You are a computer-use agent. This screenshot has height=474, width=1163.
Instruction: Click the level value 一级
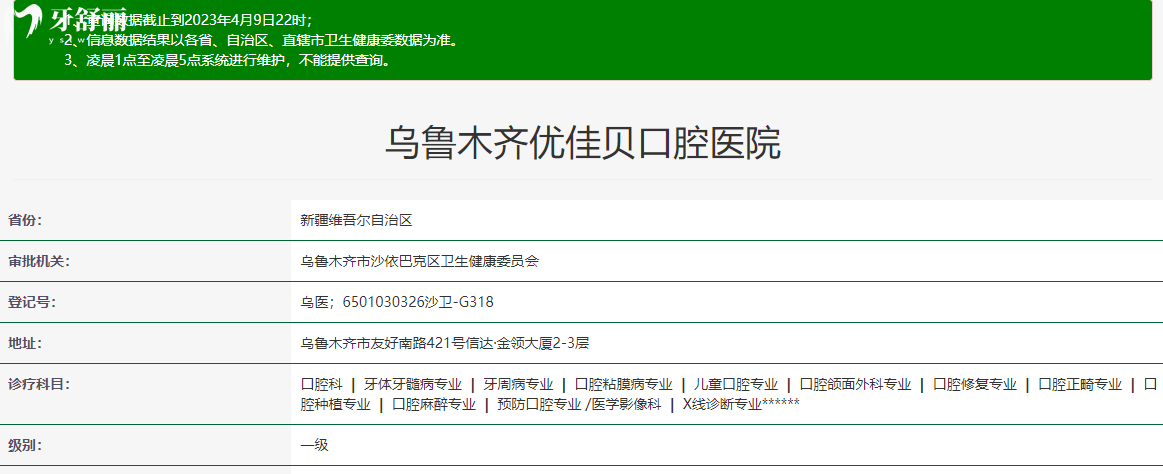314,445
